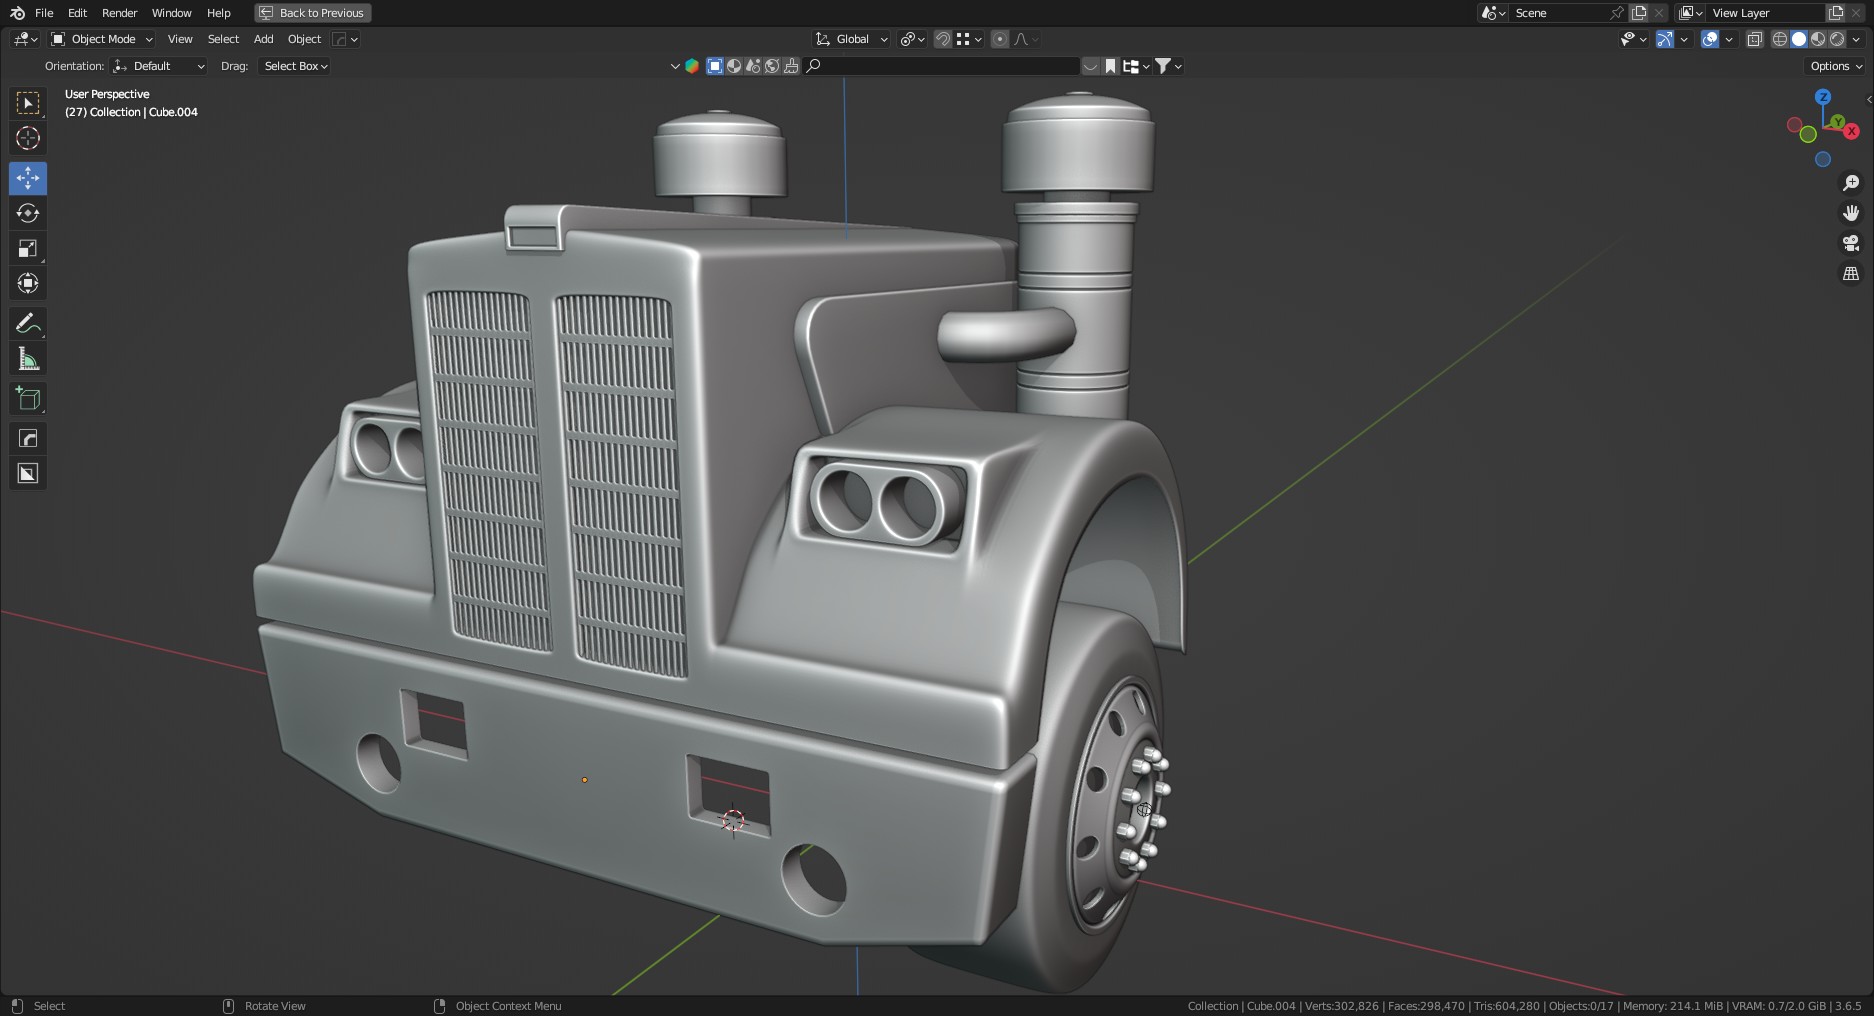Image resolution: width=1874 pixels, height=1016 pixels.
Task: Open viewport View menu
Action: coord(180,39)
